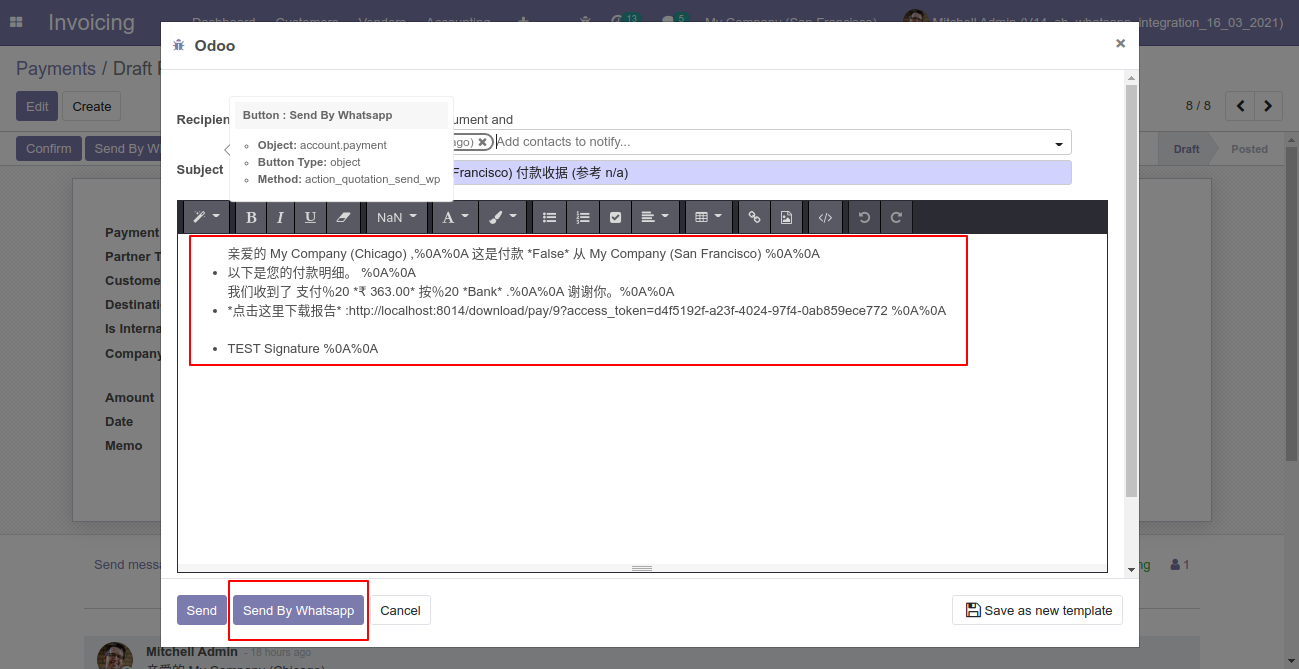
Task: Open messages chat icon with badge 5
Action: (x=673, y=21)
